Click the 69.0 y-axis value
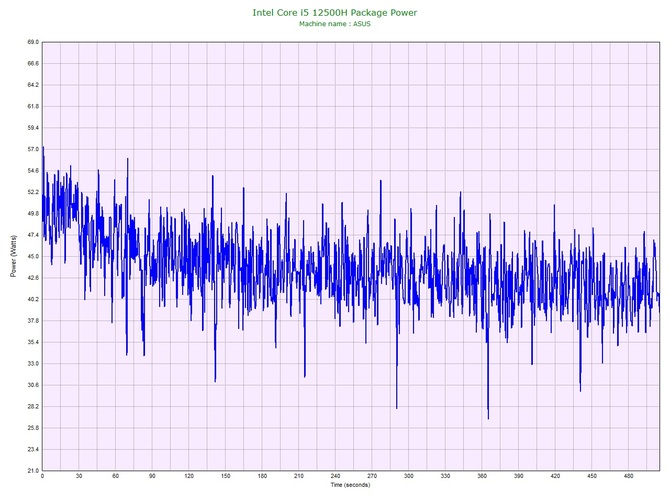 tap(33, 42)
